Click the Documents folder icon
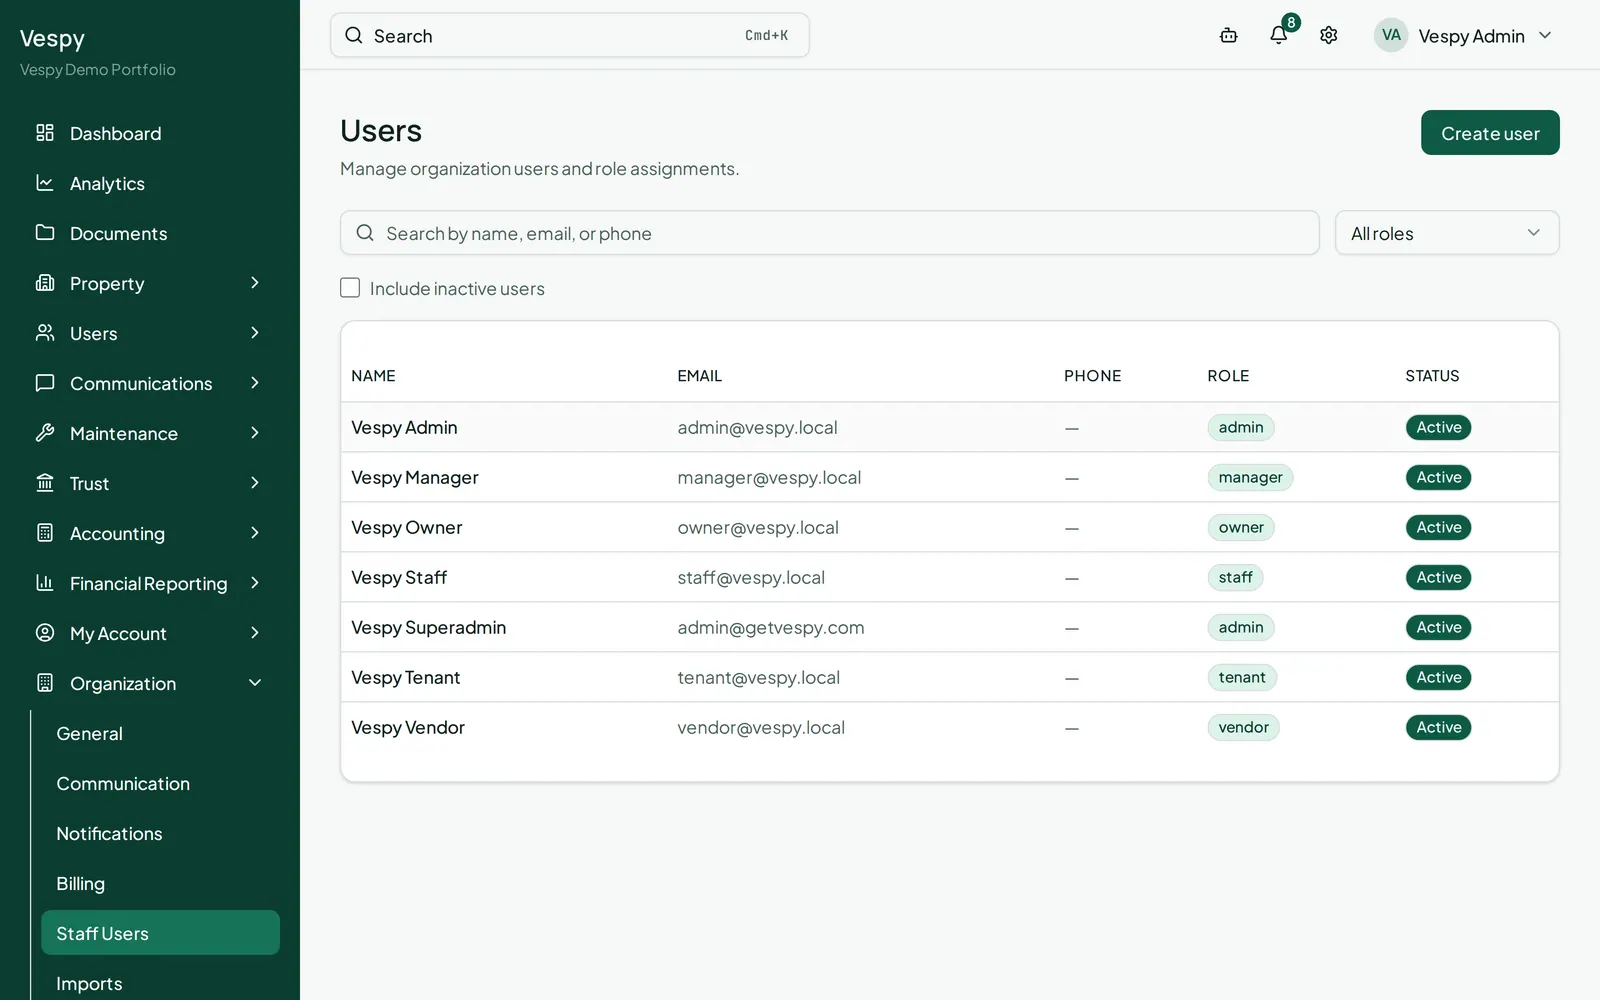Viewport: 1600px width, 1000px height. pos(45,233)
